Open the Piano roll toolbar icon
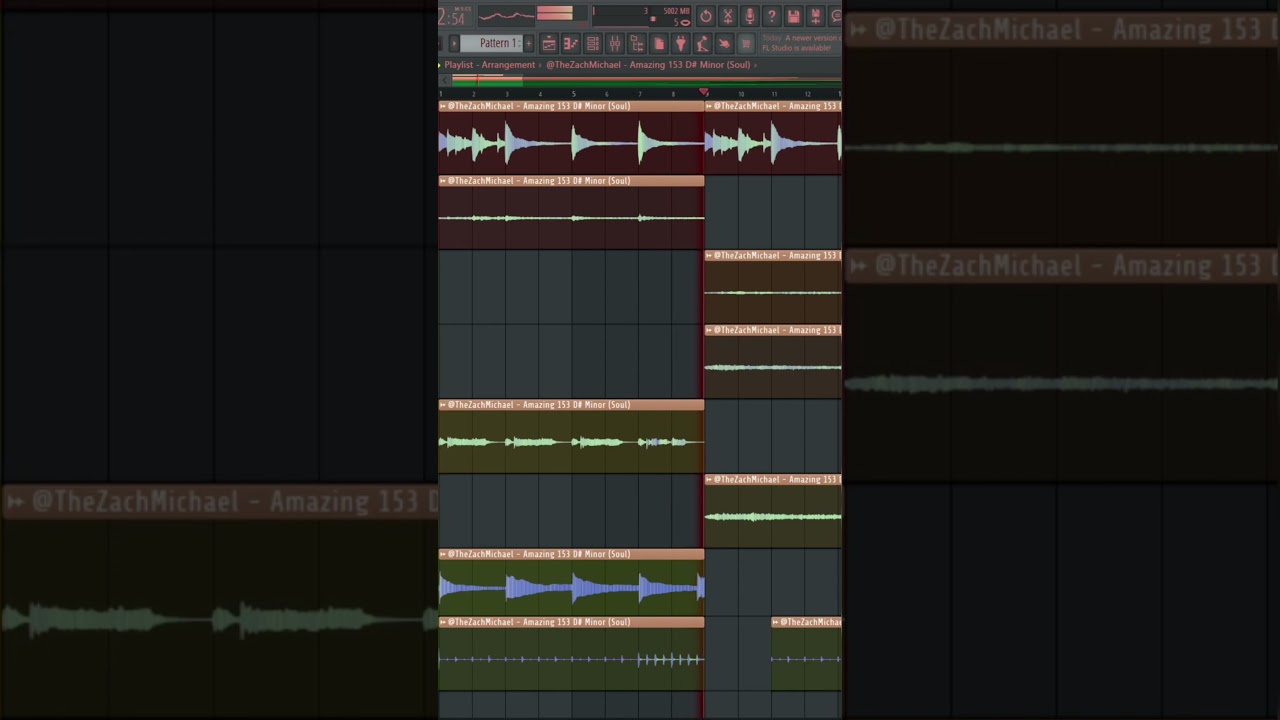 [571, 44]
